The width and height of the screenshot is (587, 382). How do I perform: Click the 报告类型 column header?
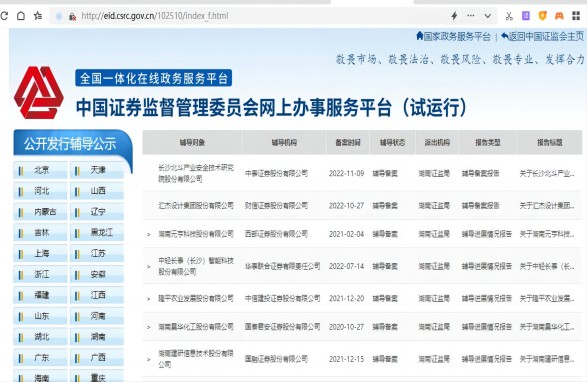(x=487, y=142)
